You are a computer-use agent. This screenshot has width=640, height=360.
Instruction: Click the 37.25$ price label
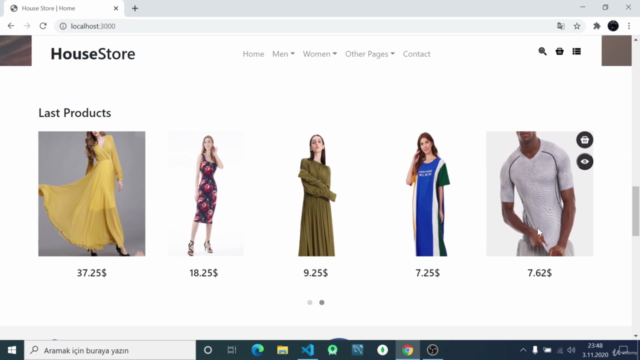tap(92, 273)
